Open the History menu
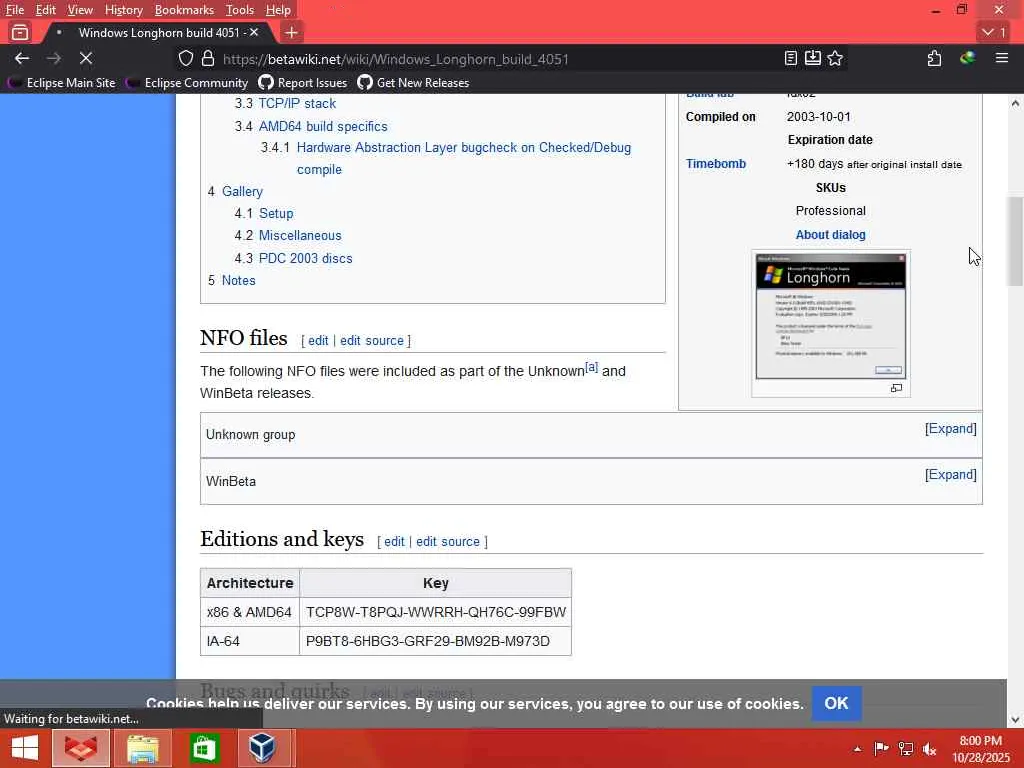This screenshot has height=768, width=1024. click(x=123, y=10)
